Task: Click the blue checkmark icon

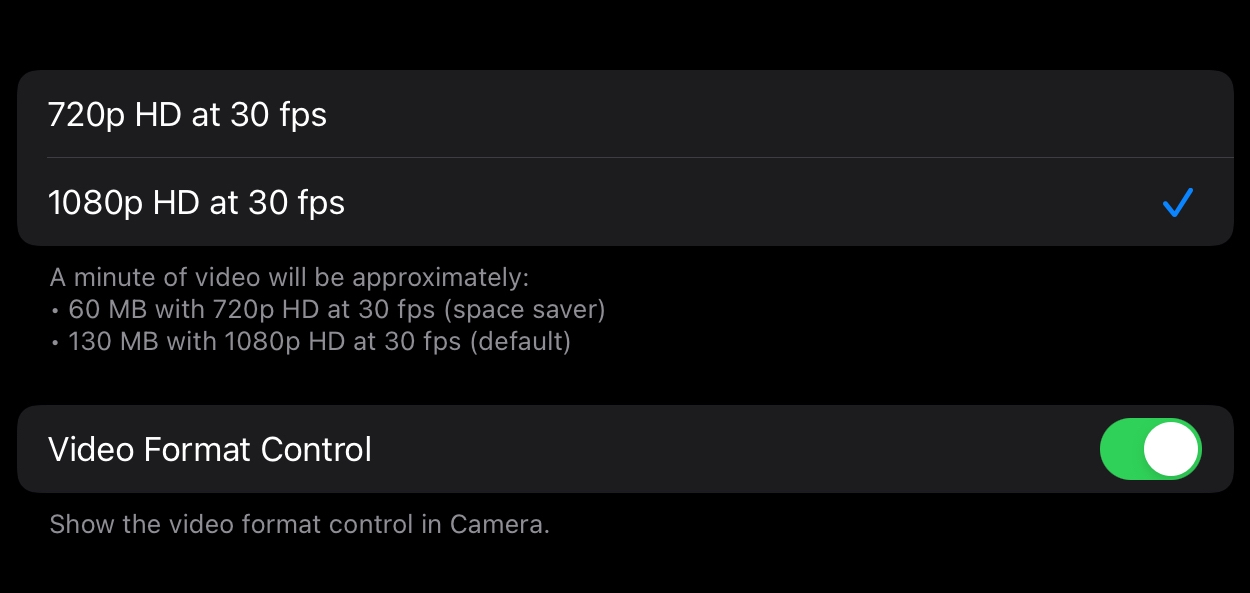Action: tap(1177, 203)
